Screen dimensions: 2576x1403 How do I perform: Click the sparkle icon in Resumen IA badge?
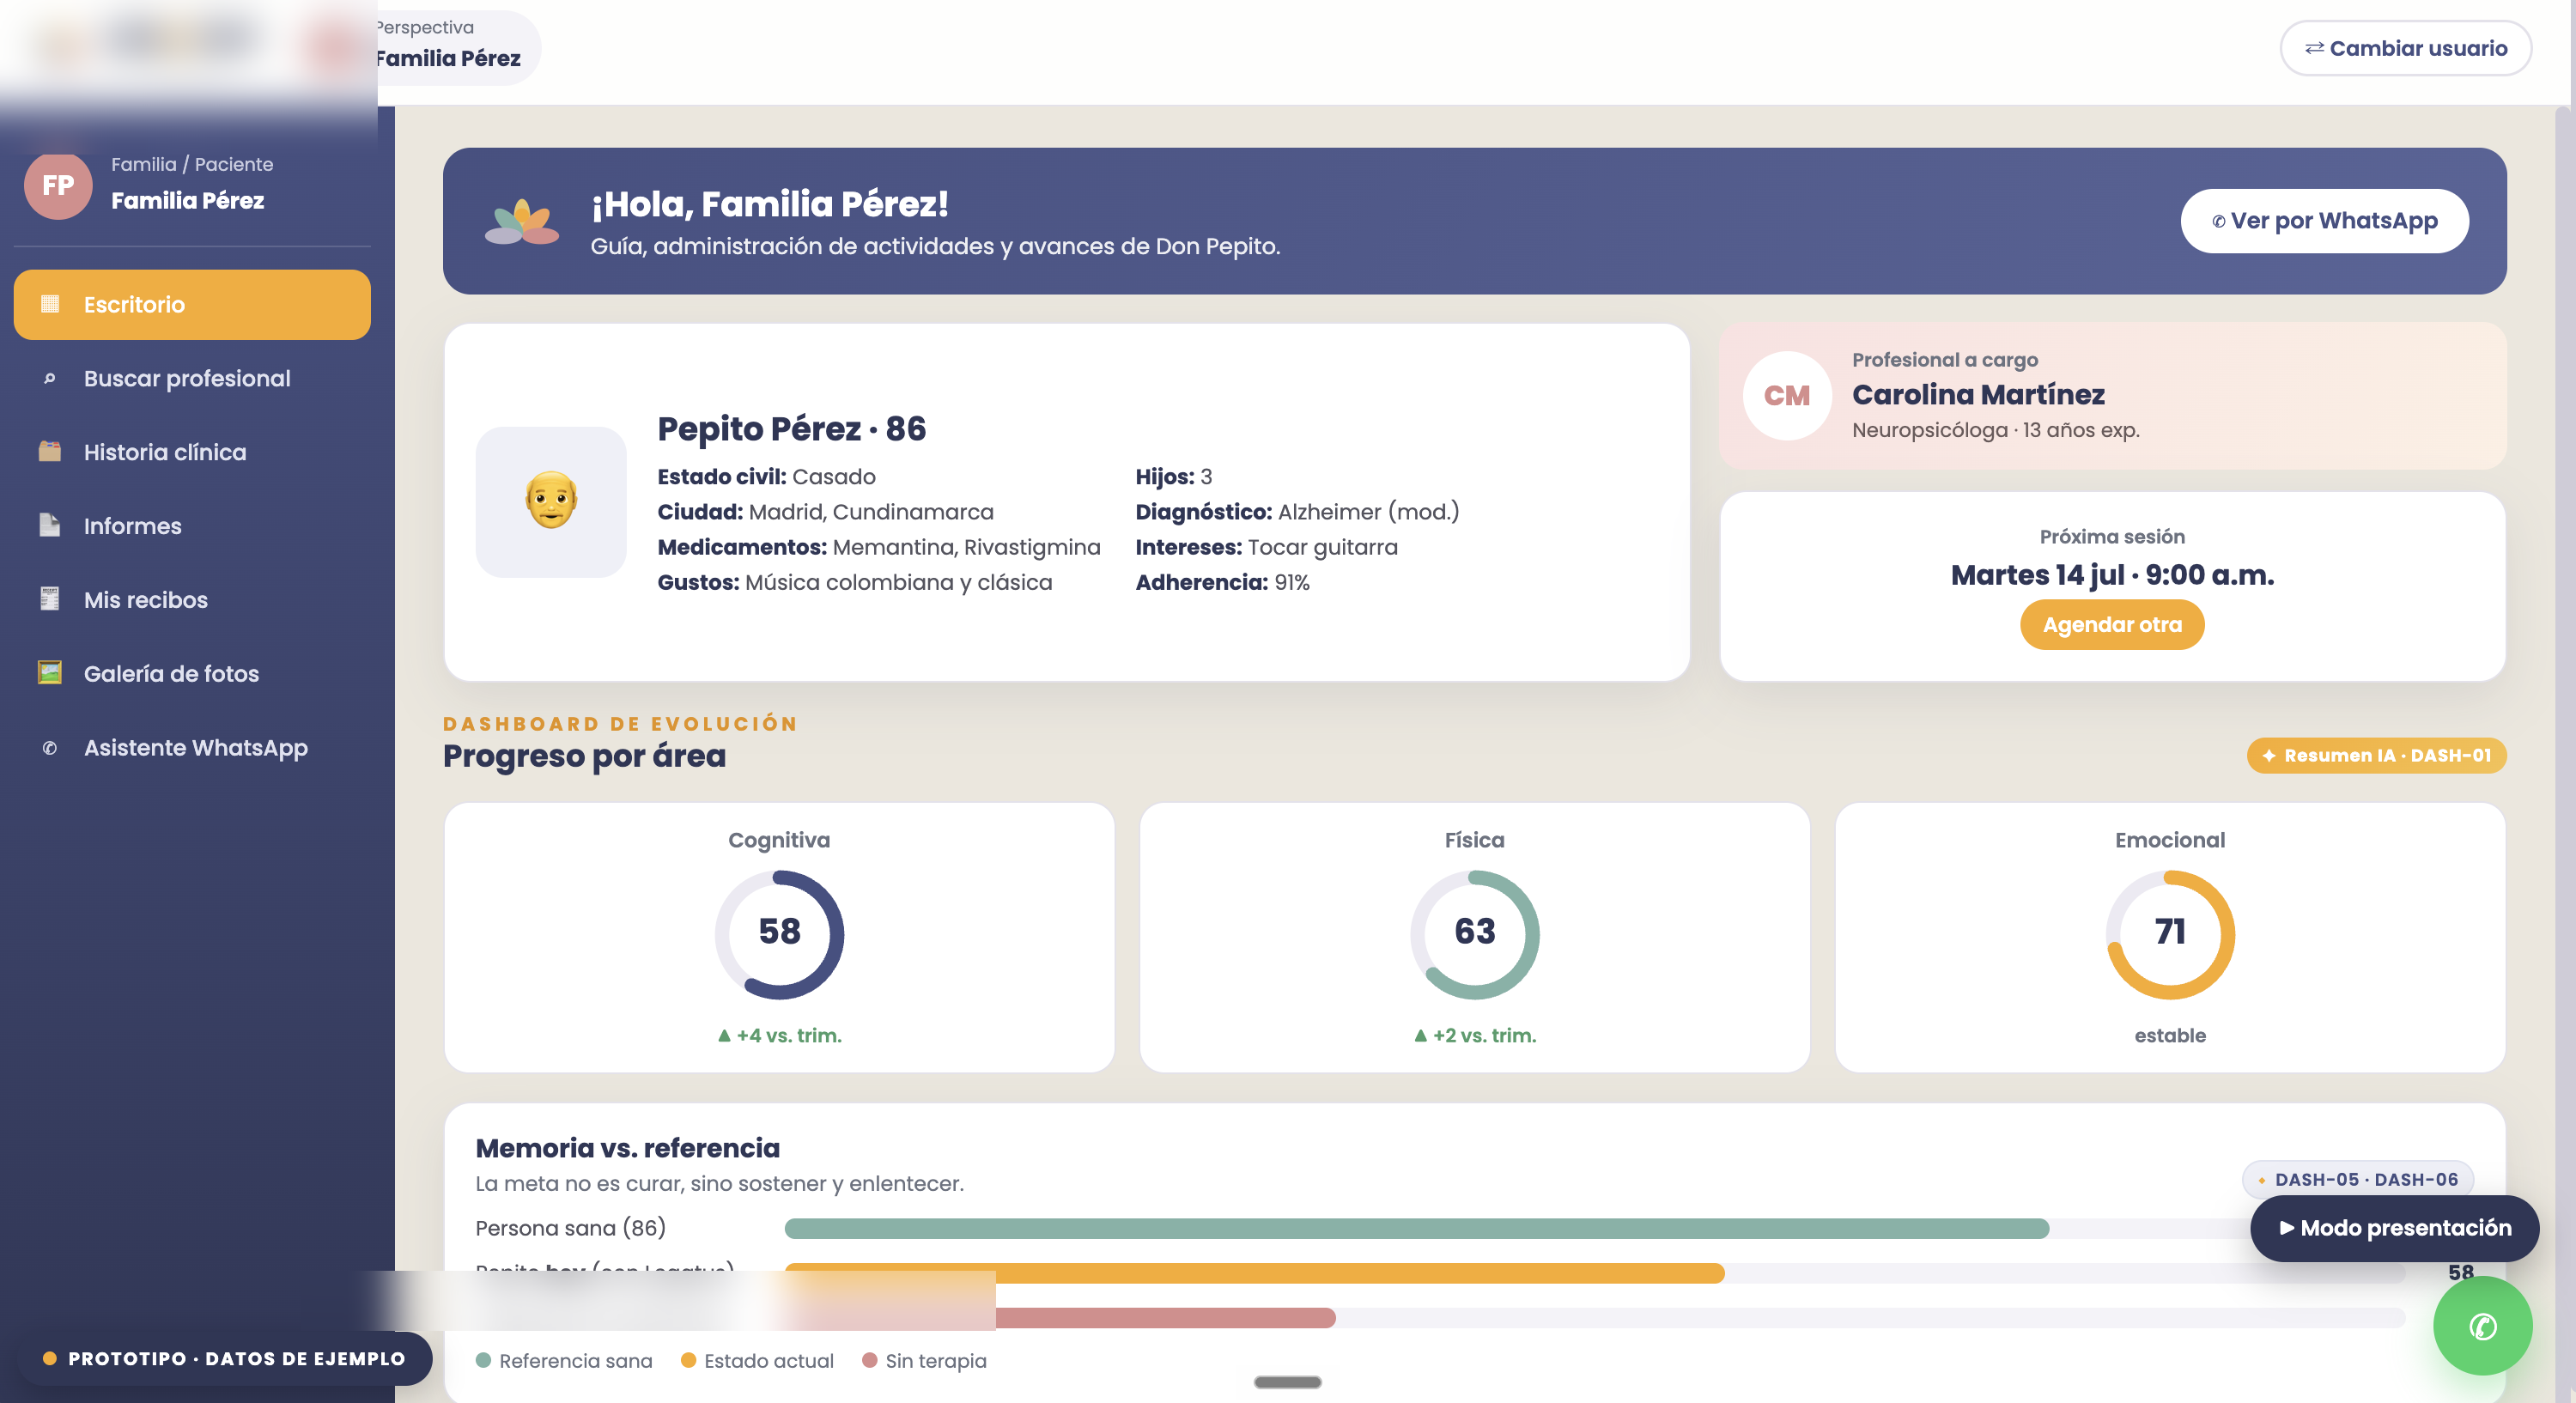click(x=2269, y=756)
